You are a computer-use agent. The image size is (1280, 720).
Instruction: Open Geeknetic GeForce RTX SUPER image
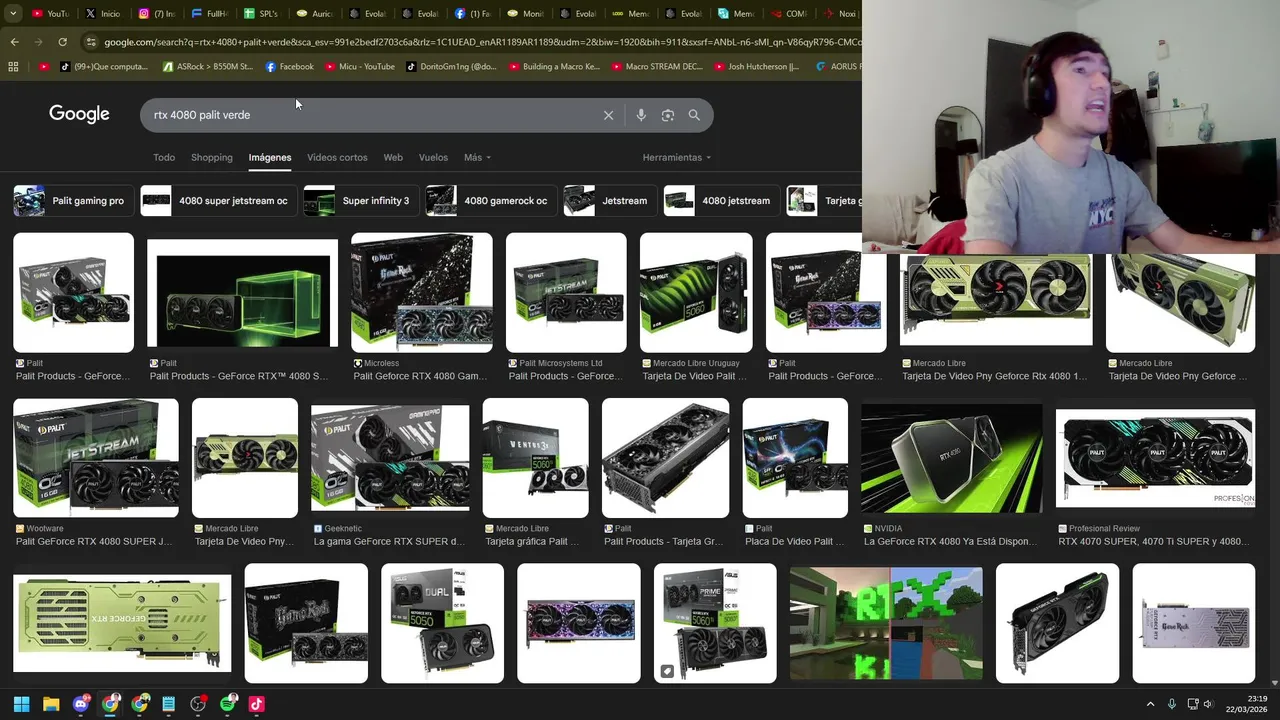(390, 458)
